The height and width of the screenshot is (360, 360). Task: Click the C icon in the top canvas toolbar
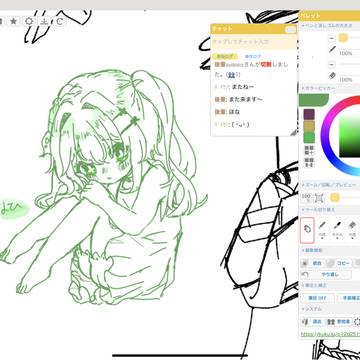60,22
